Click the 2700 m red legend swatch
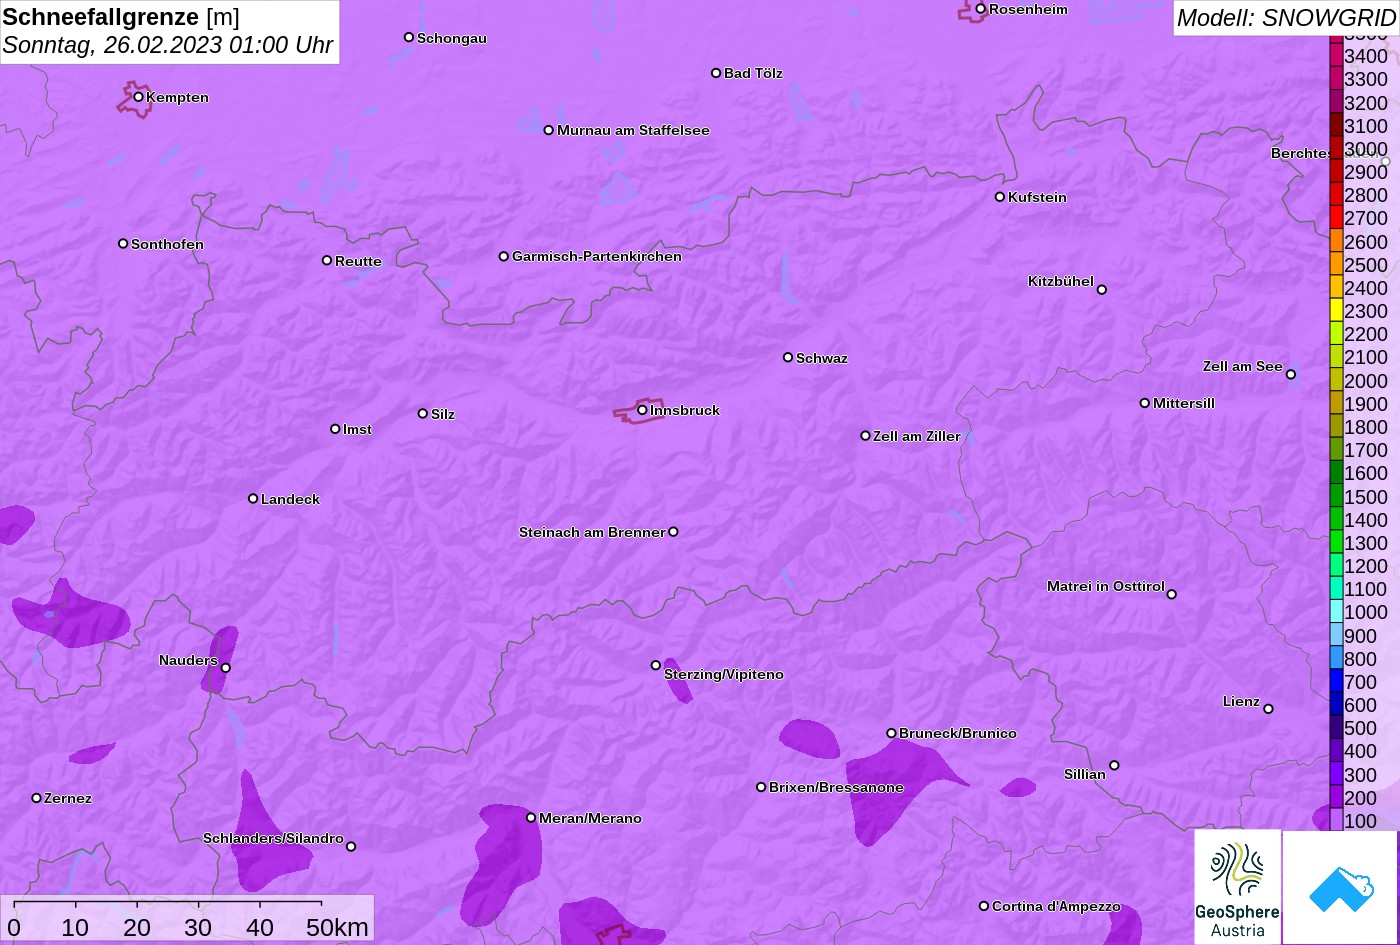Viewport: 1400px width, 945px height. point(1336,218)
